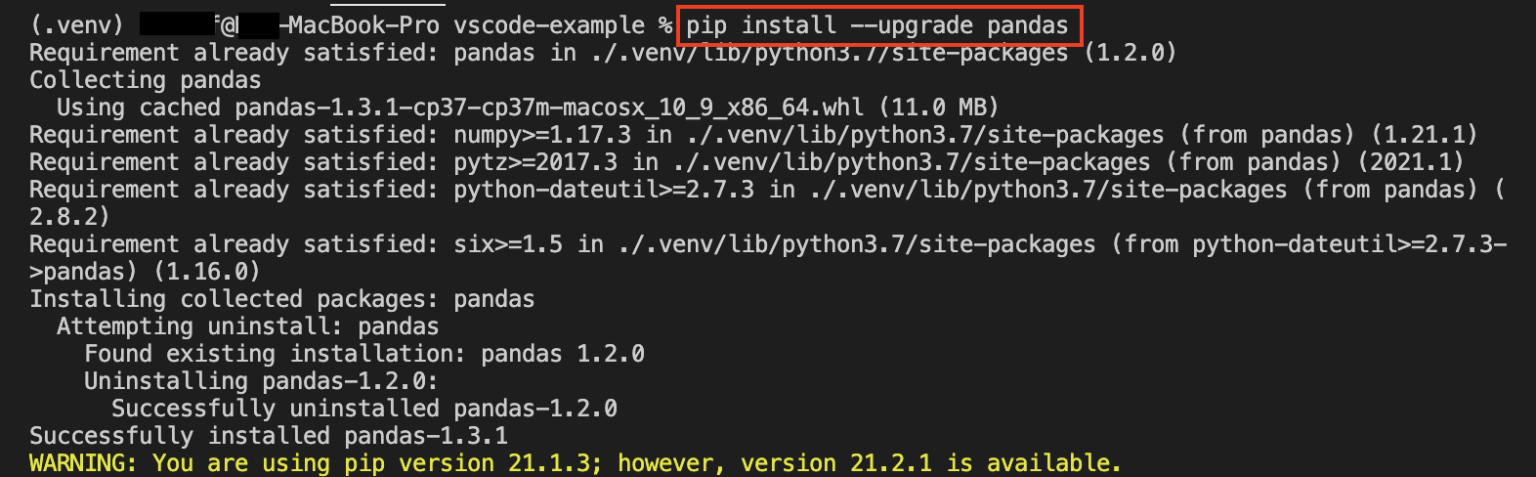This screenshot has width=1536, height=477.
Task: Click the Installing collected packages line
Action: coord(282,298)
